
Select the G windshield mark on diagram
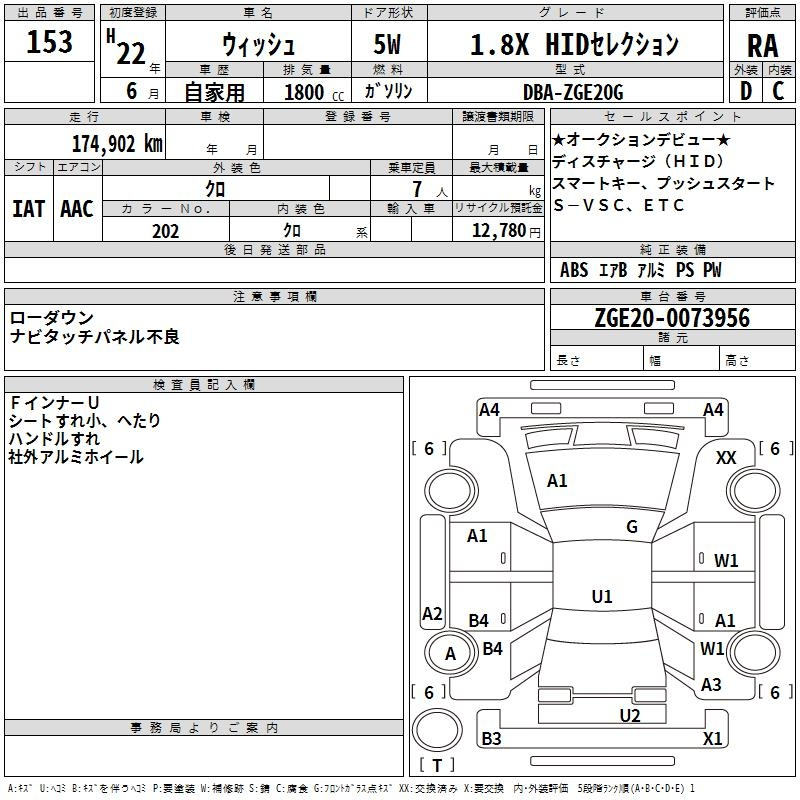[632, 526]
